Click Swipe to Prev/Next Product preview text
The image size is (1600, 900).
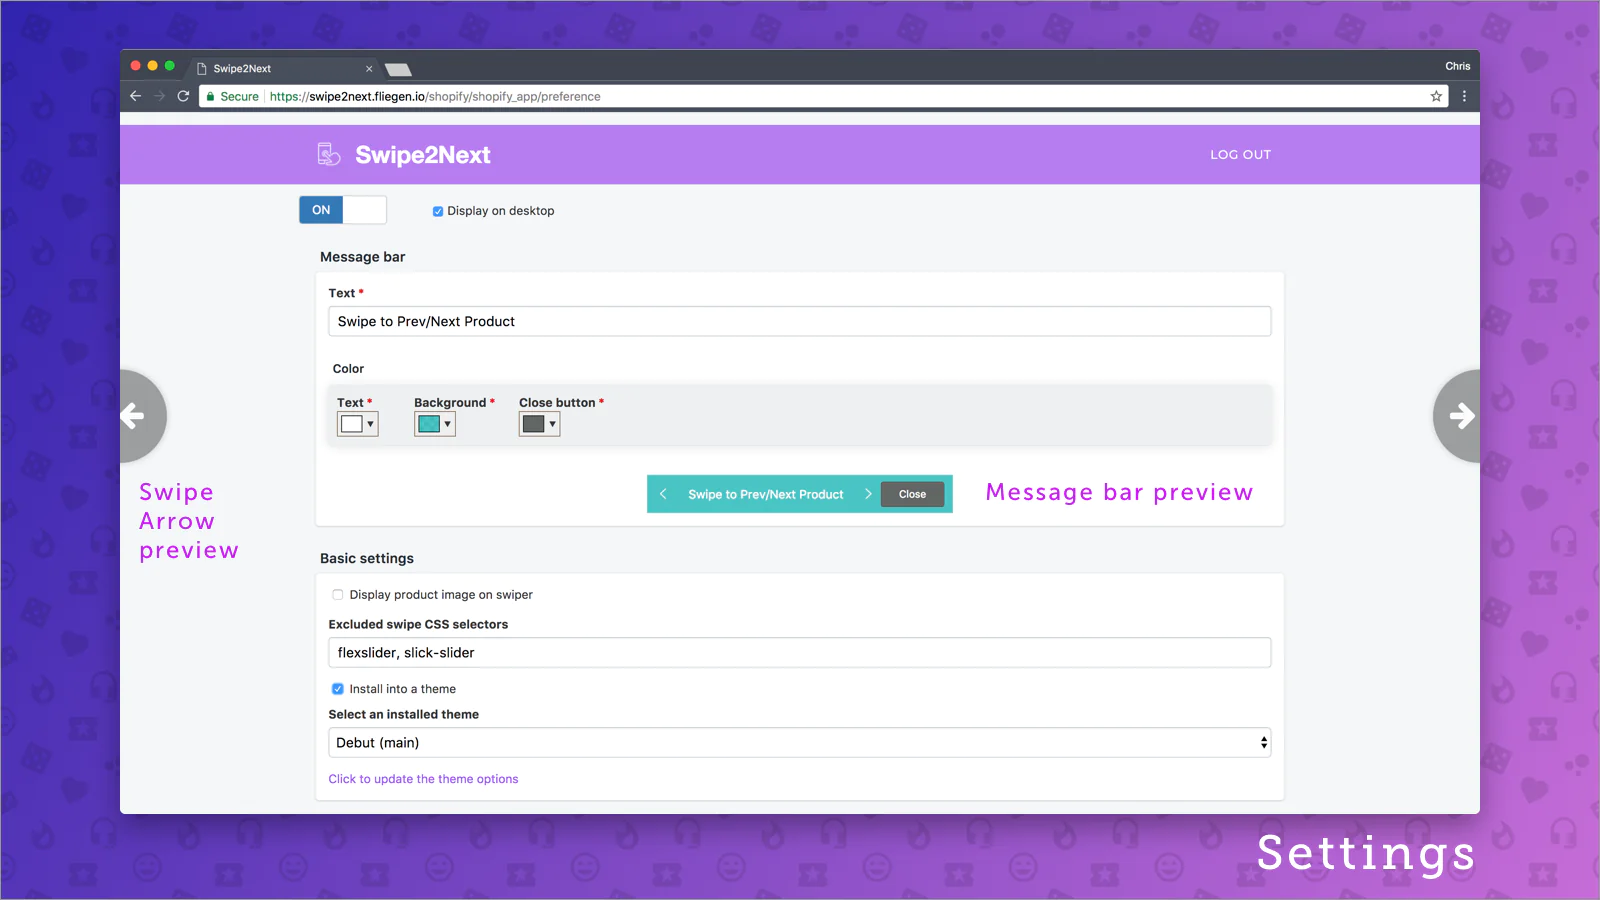(766, 494)
